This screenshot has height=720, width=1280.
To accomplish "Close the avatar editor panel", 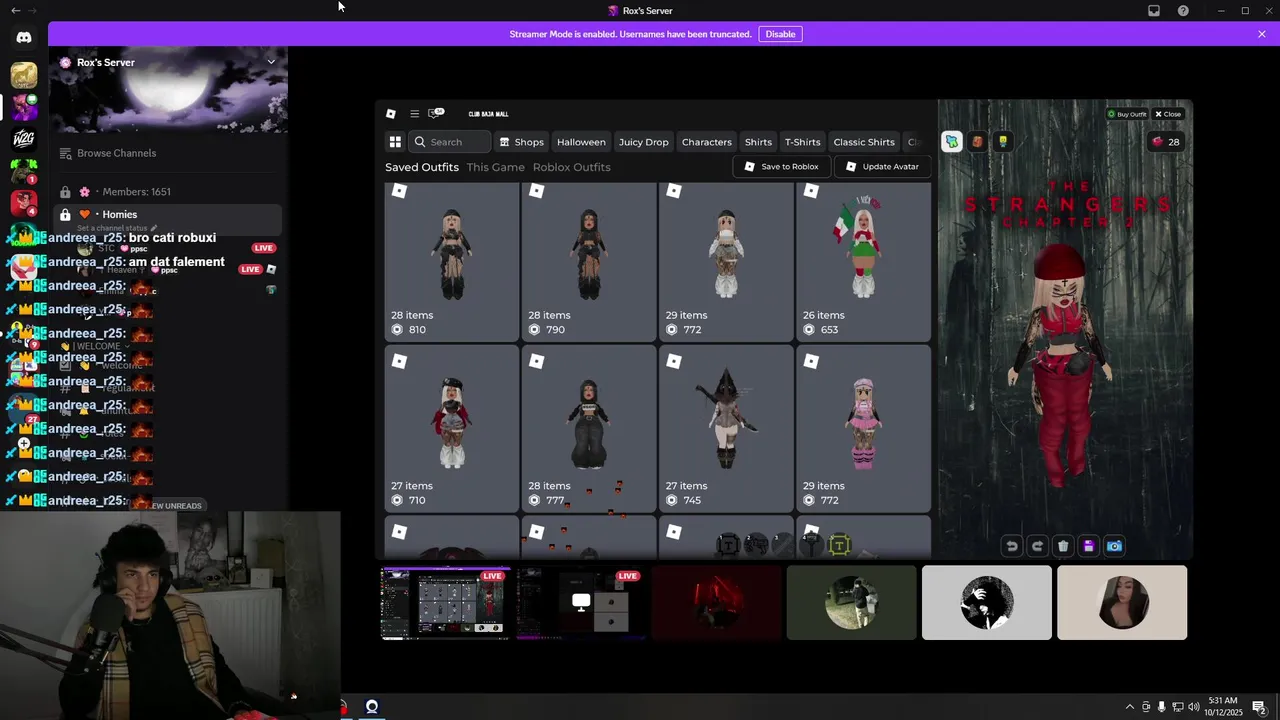I will [1168, 114].
